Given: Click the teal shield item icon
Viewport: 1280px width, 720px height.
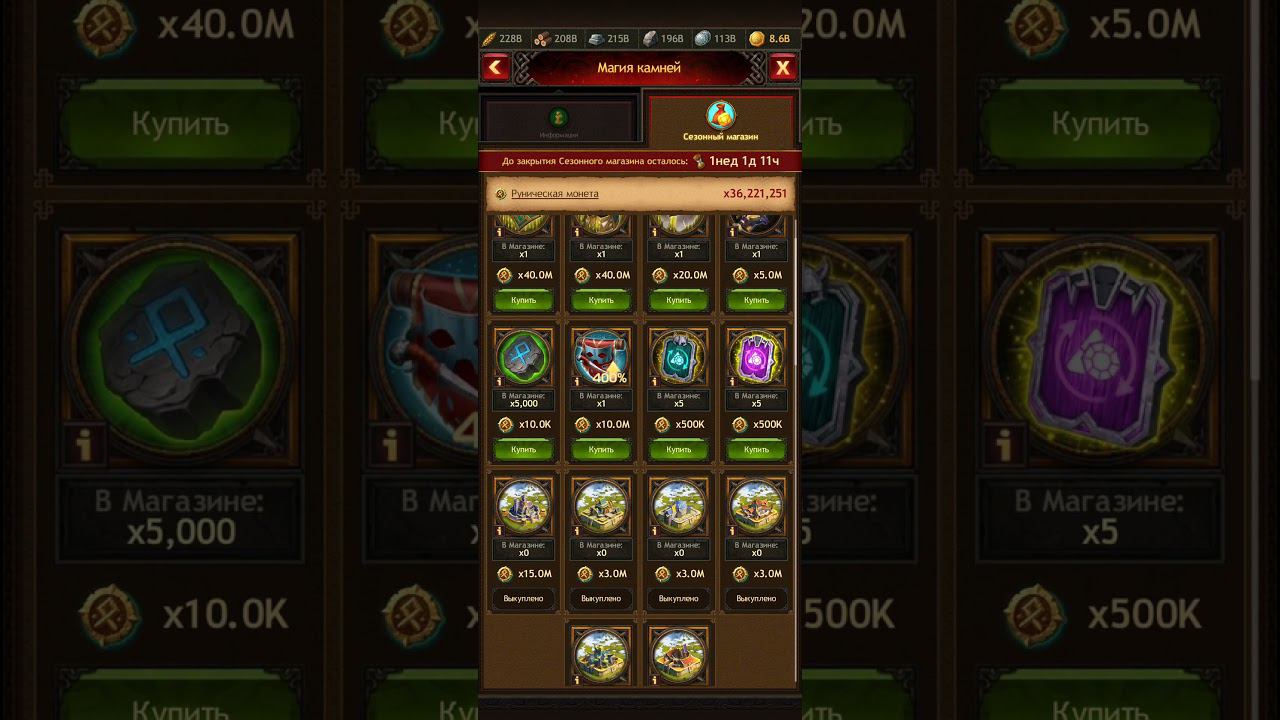Looking at the screenshot, I should point(679,356).
